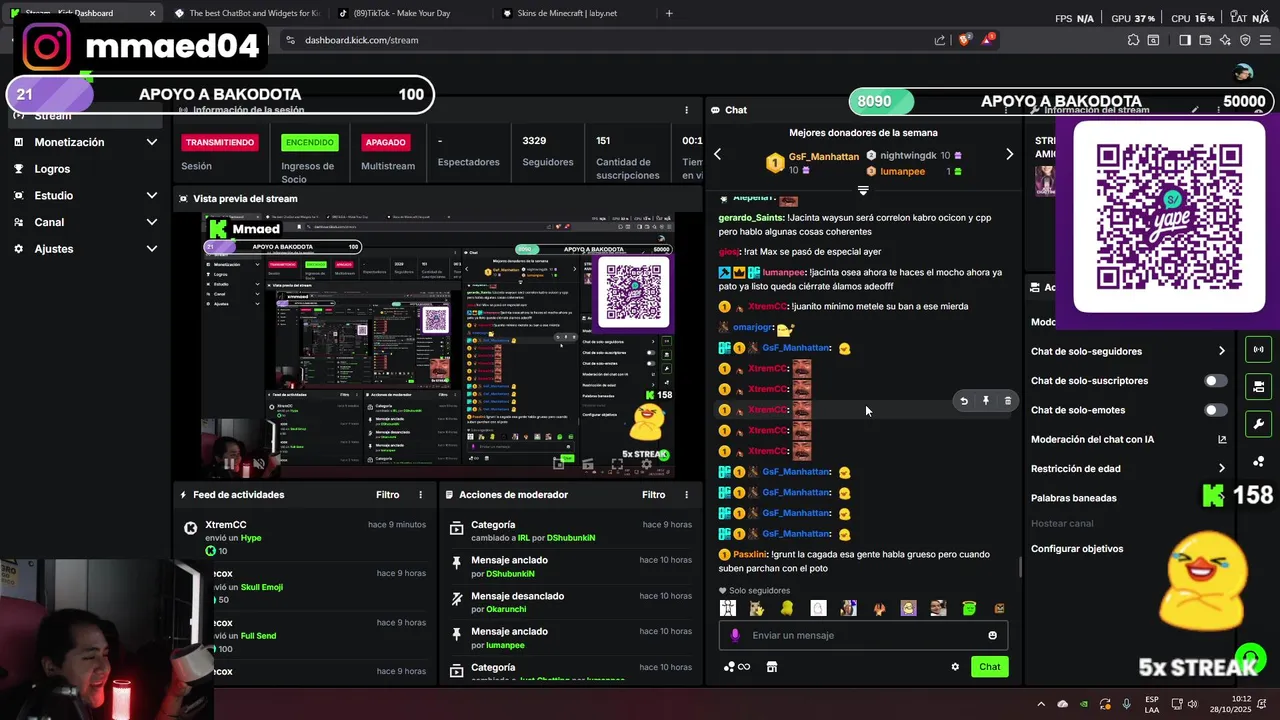The image size is (1280, 720).
Task: Open the Brave Shields icon
Action: click(964, 40)
